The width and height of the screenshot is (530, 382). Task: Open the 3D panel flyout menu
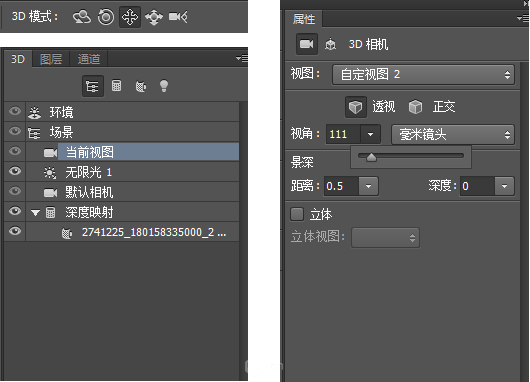(x=242, y=58)
